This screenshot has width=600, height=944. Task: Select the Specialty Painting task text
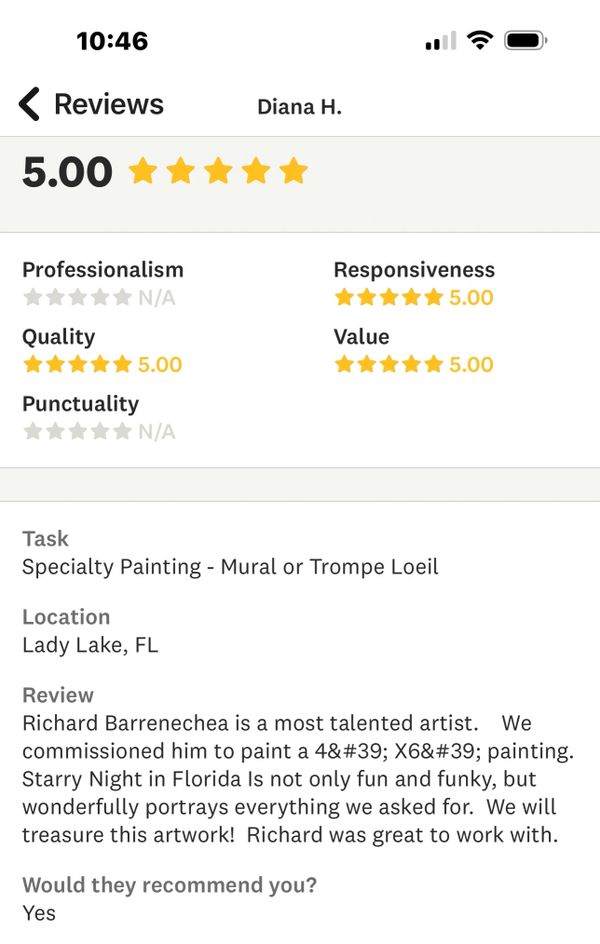coord(230,567)
